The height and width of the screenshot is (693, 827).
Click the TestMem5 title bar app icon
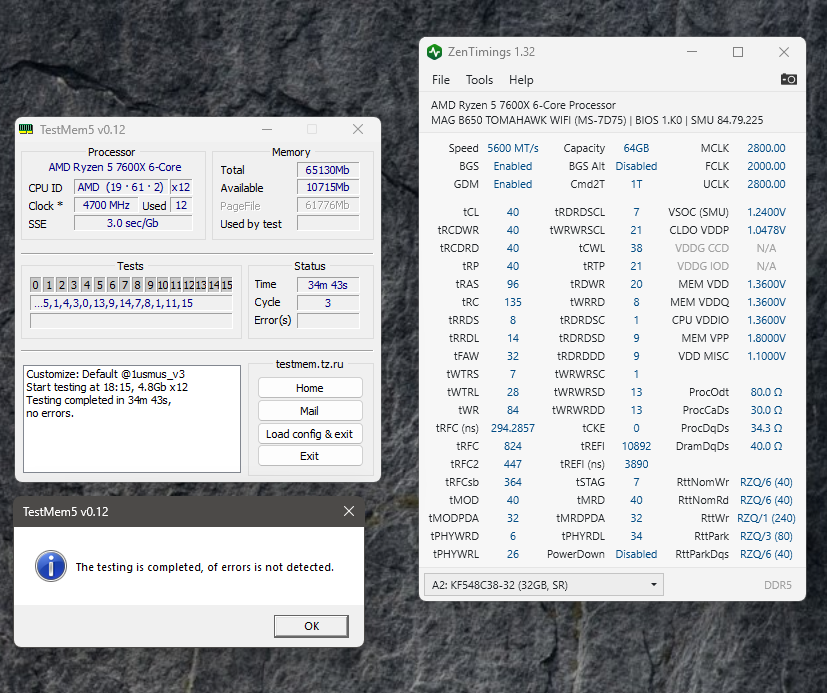coord(26,130)
